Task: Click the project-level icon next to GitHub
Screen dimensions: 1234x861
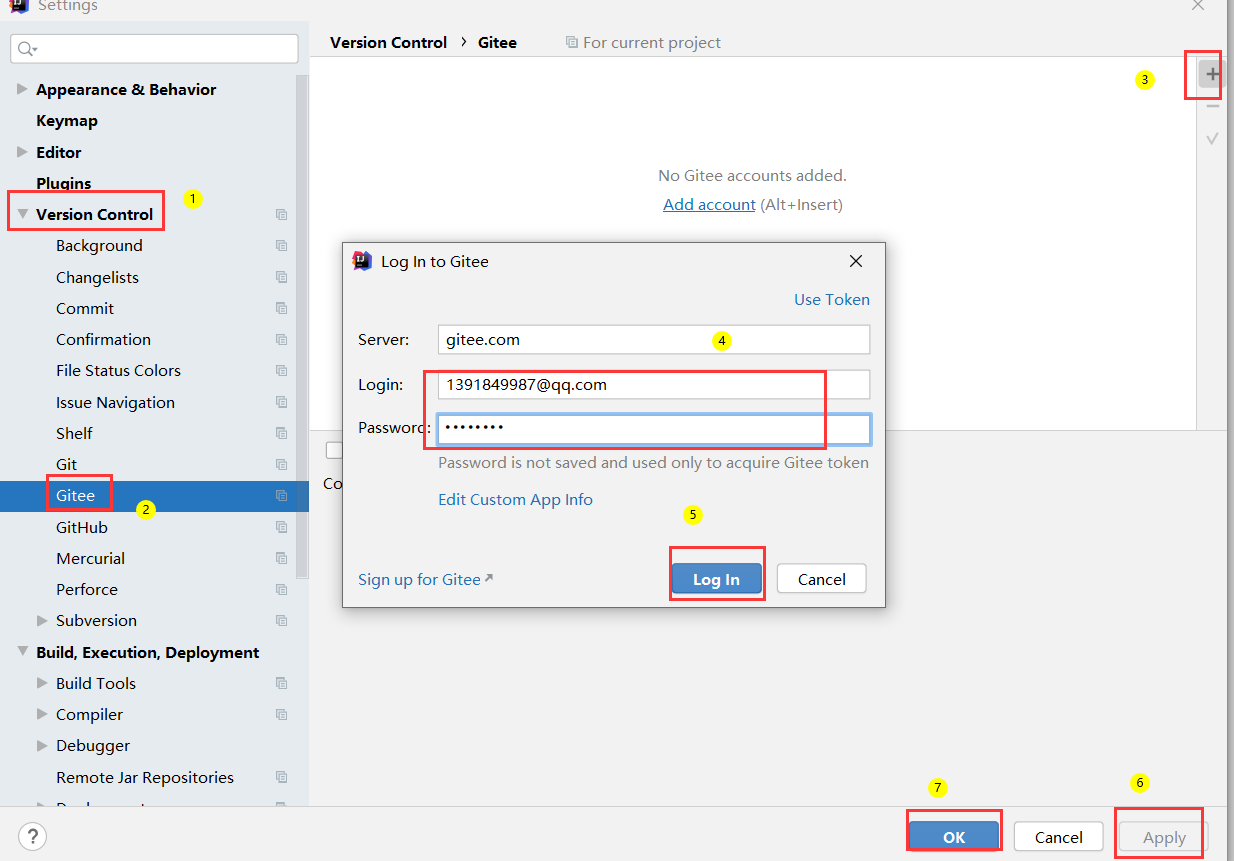Action: pos(281,527)
